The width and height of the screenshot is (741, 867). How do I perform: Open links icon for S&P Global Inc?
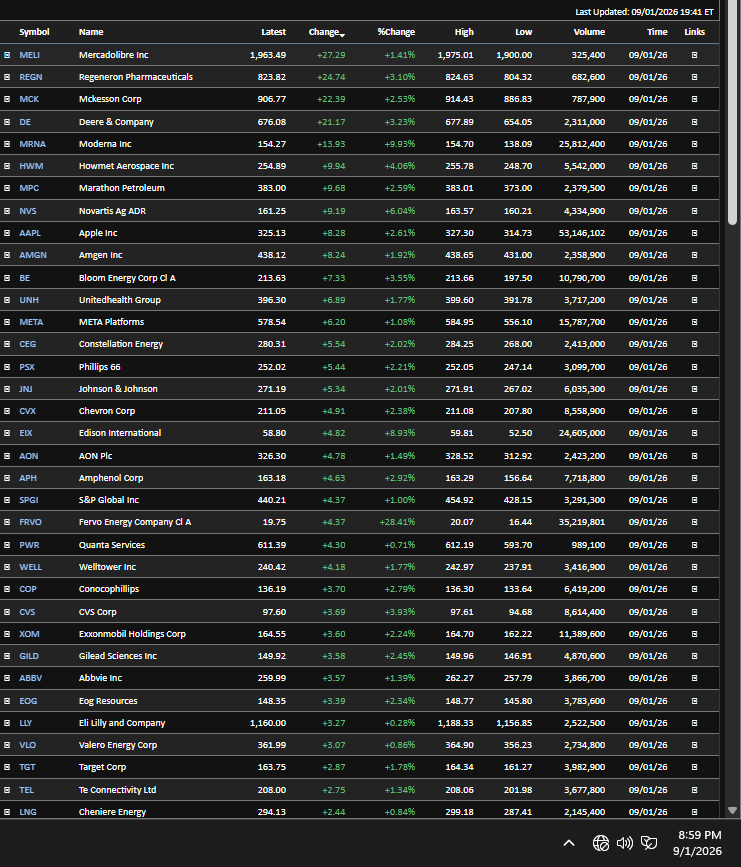tap(695, 500)
